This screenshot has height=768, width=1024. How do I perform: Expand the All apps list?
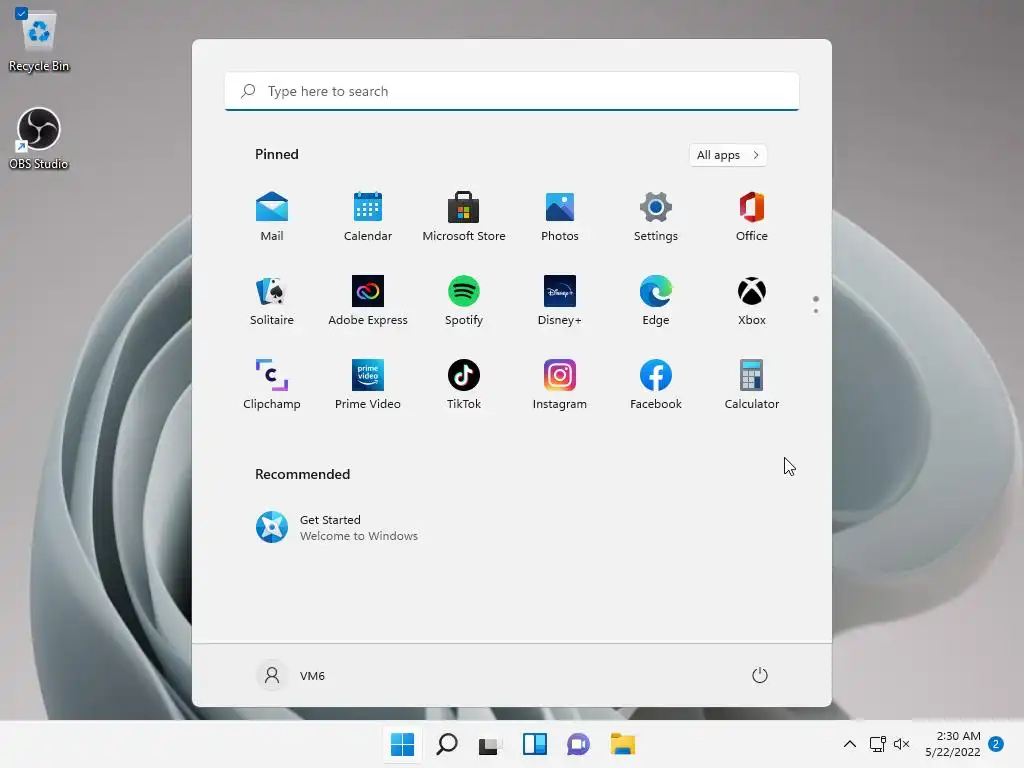tap(728, 155)
